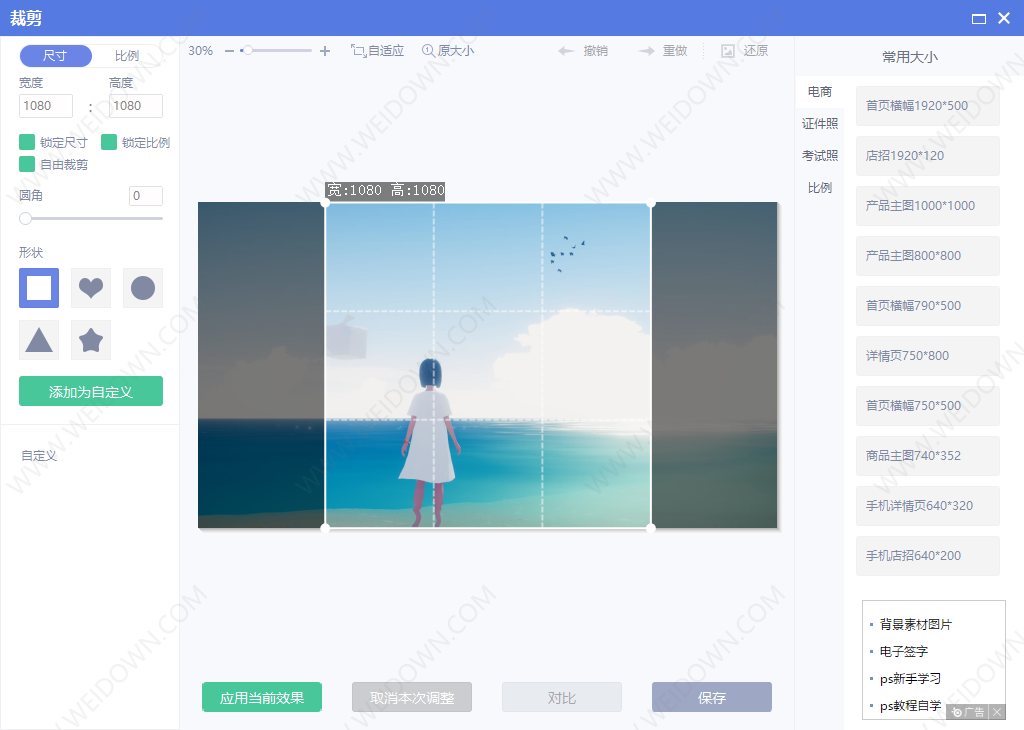Image resolution: width=1024 pixels, height=730 pixels.
Task: Close the advertisement box
Action: click(x=997, y=712)
